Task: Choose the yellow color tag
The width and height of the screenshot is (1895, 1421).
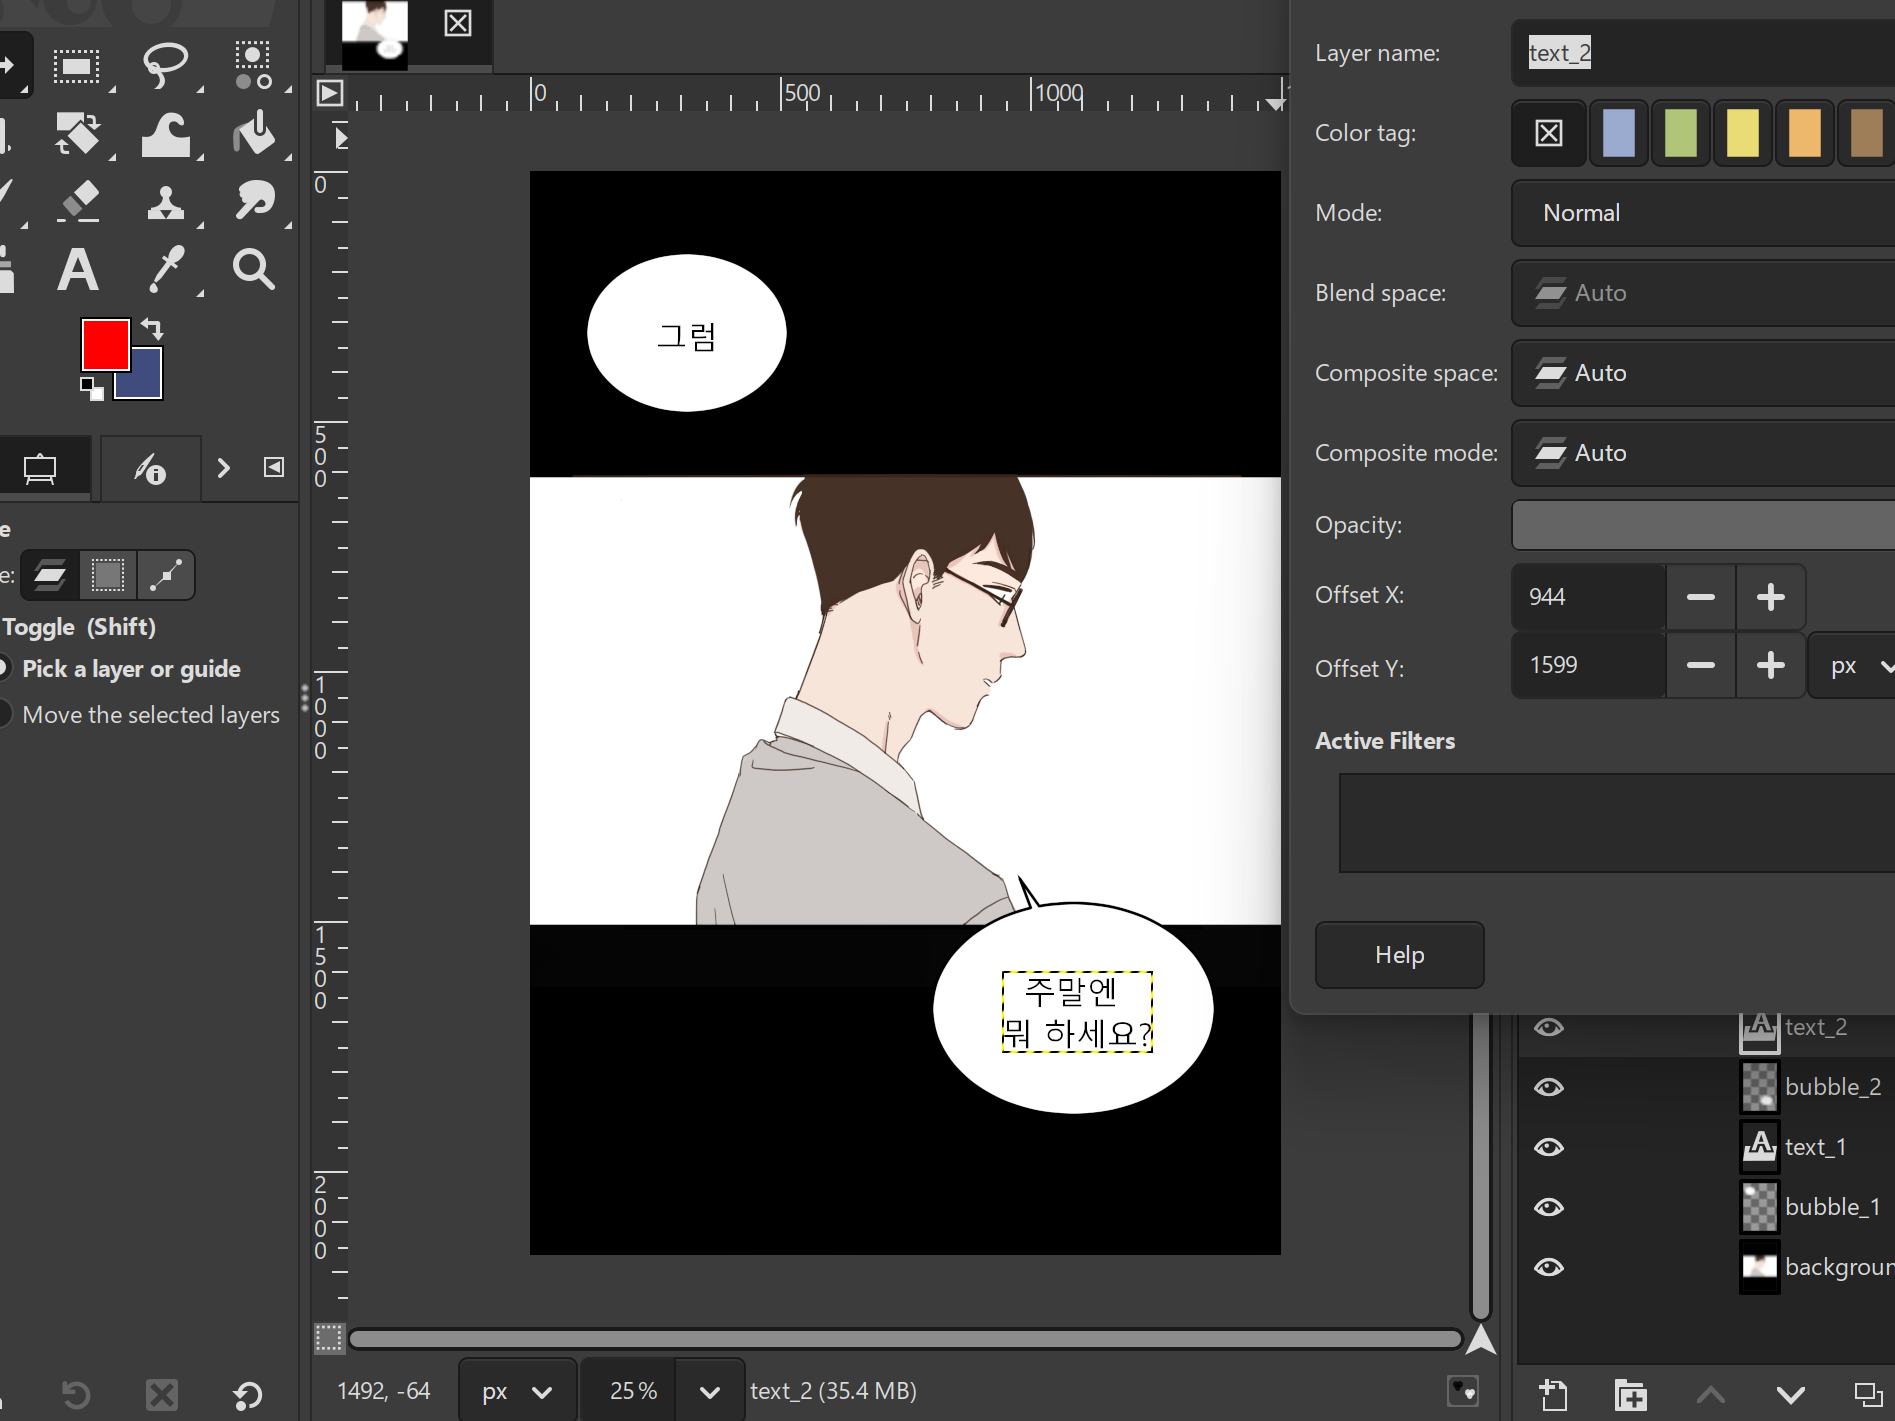Action: coord(1743,133)
